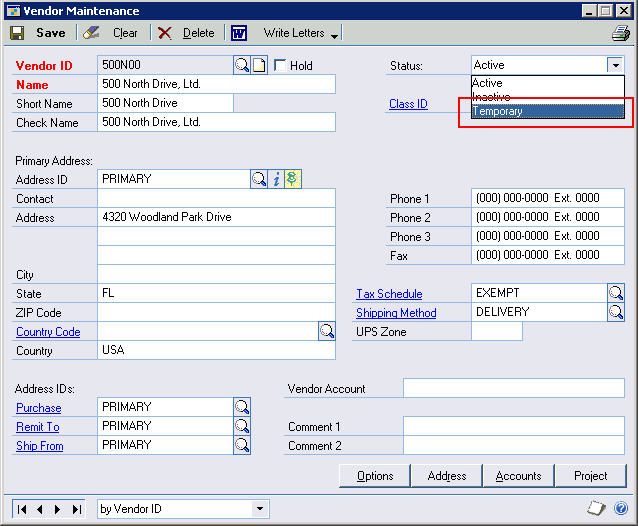Click the blue info icon beside Address ID
Screen dimensions: 638x526
(276, 179)
